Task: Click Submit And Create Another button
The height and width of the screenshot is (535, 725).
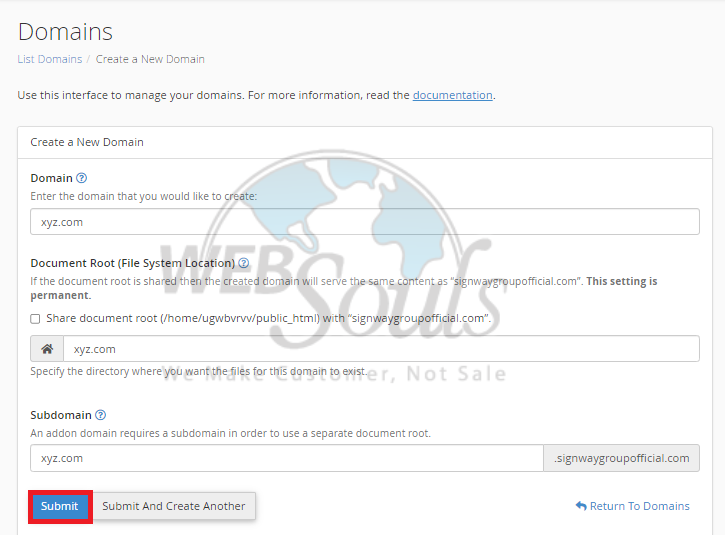Action: click(x=174, y=506)
